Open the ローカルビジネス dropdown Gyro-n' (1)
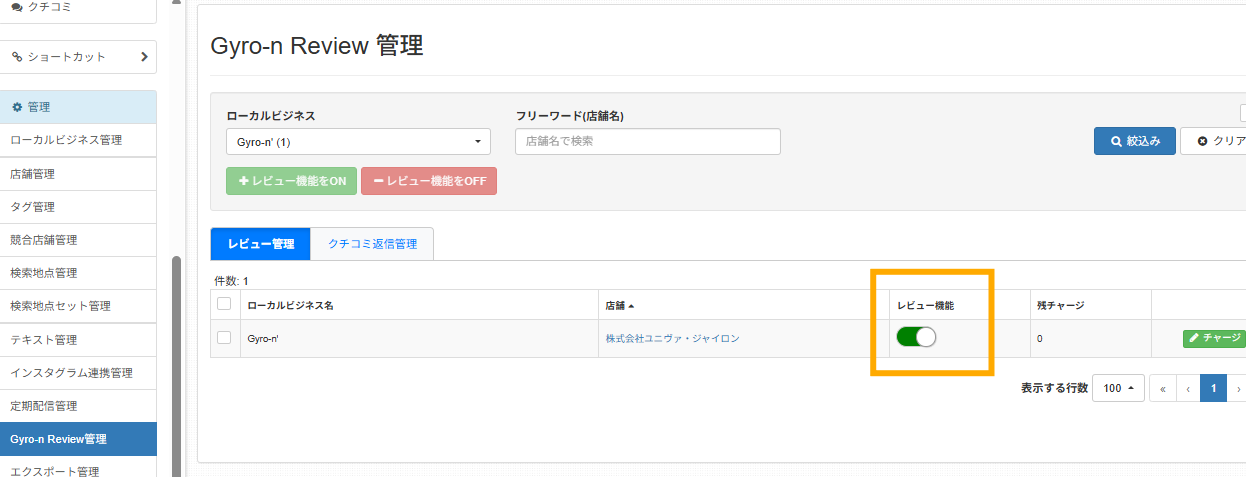 [358, 142]
